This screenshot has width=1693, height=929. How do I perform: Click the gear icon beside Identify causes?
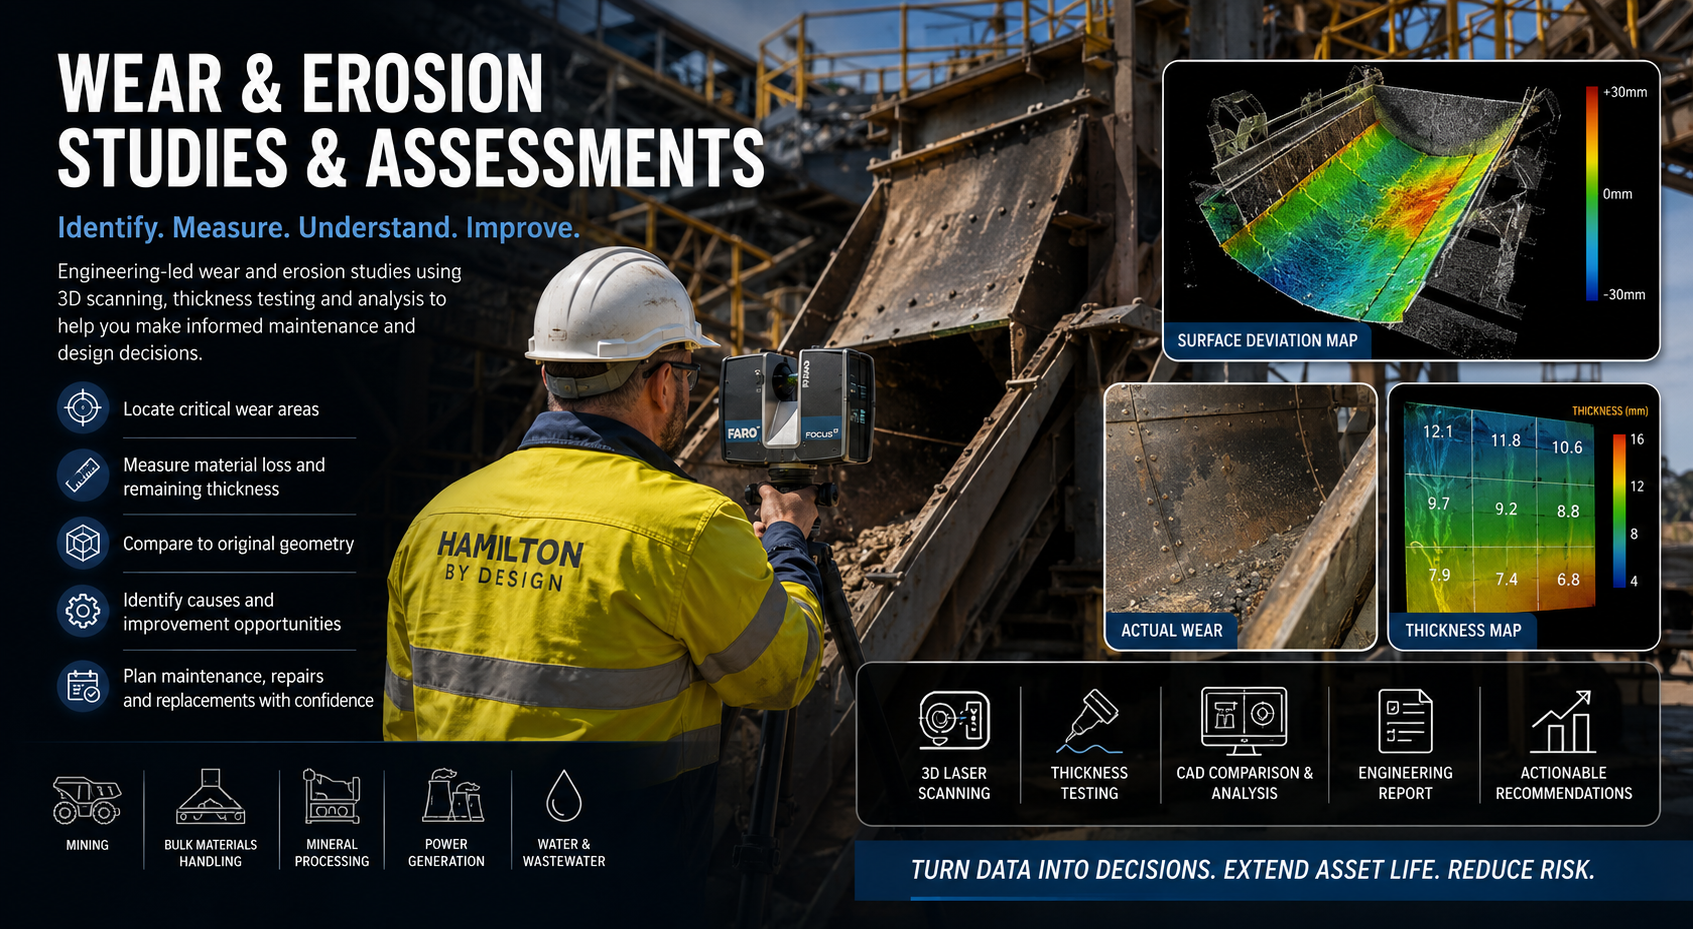tap(83, 610)
